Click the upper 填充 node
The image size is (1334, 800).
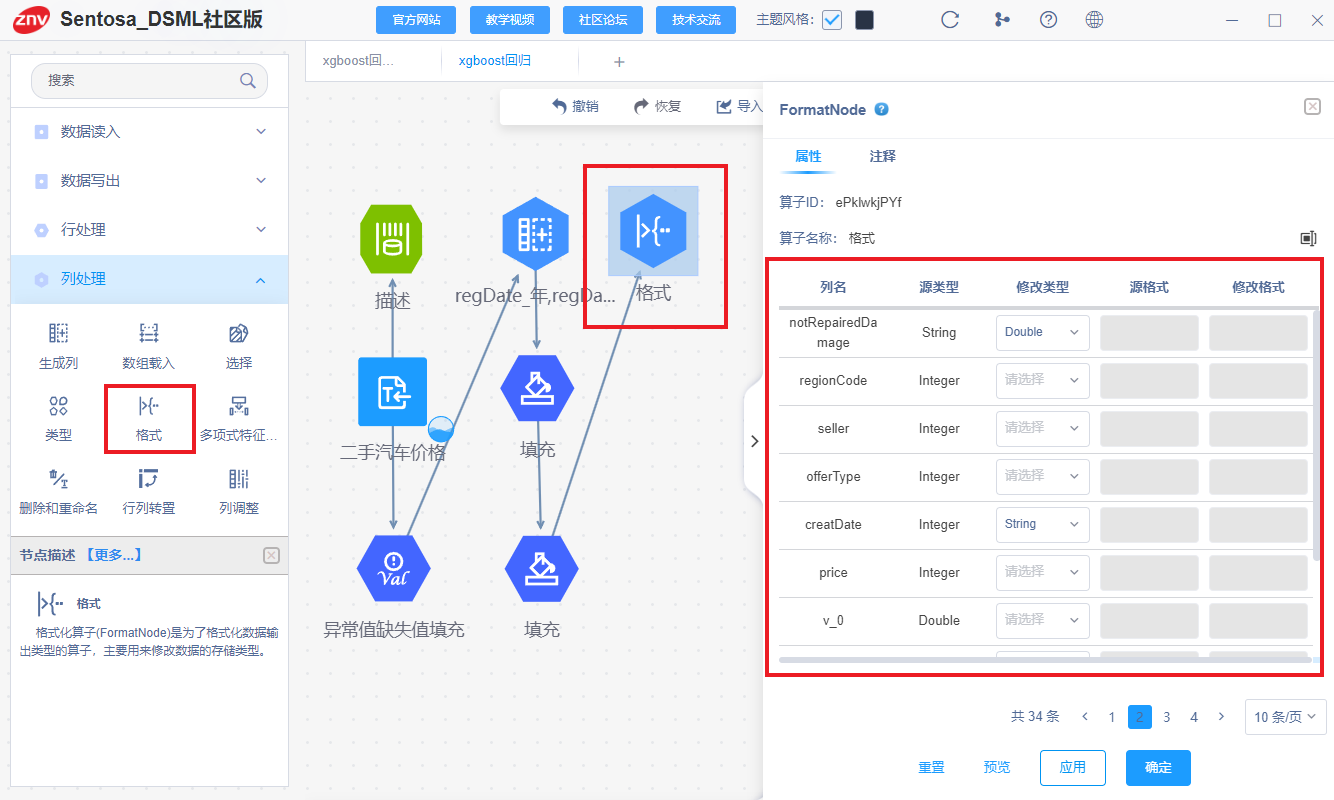pos(538,388)
